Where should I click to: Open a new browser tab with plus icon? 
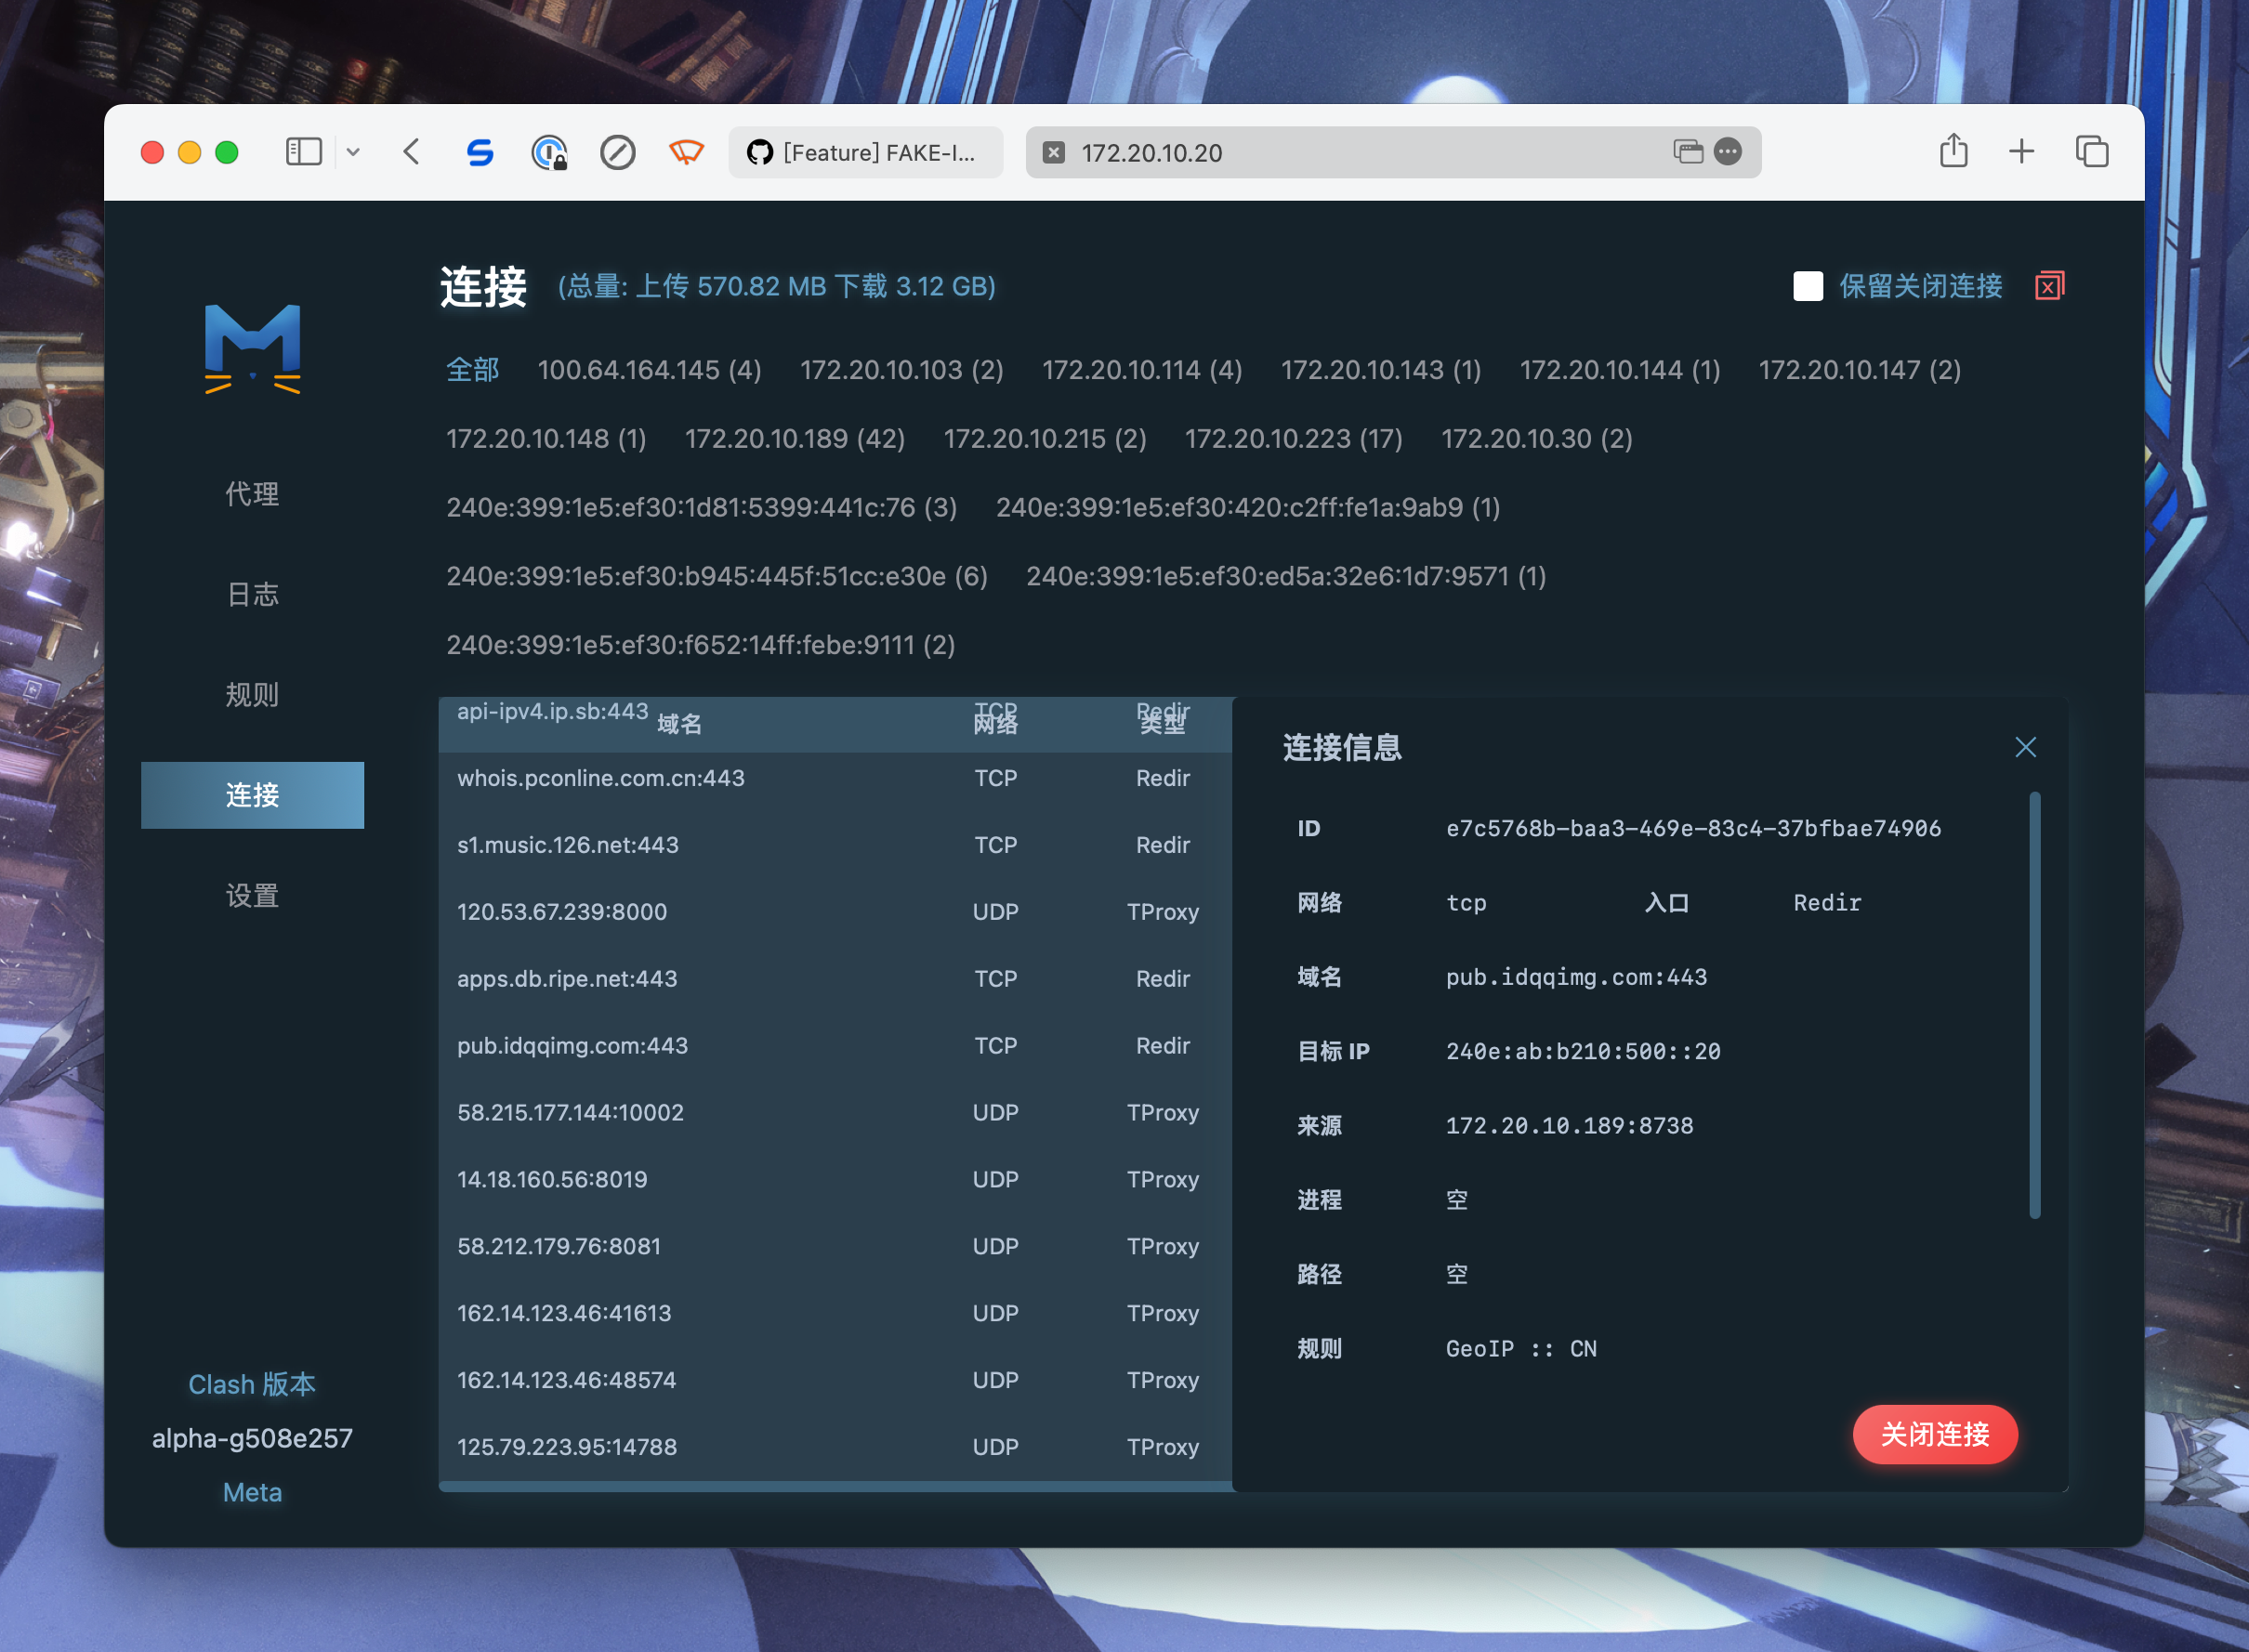[2020, 152]
